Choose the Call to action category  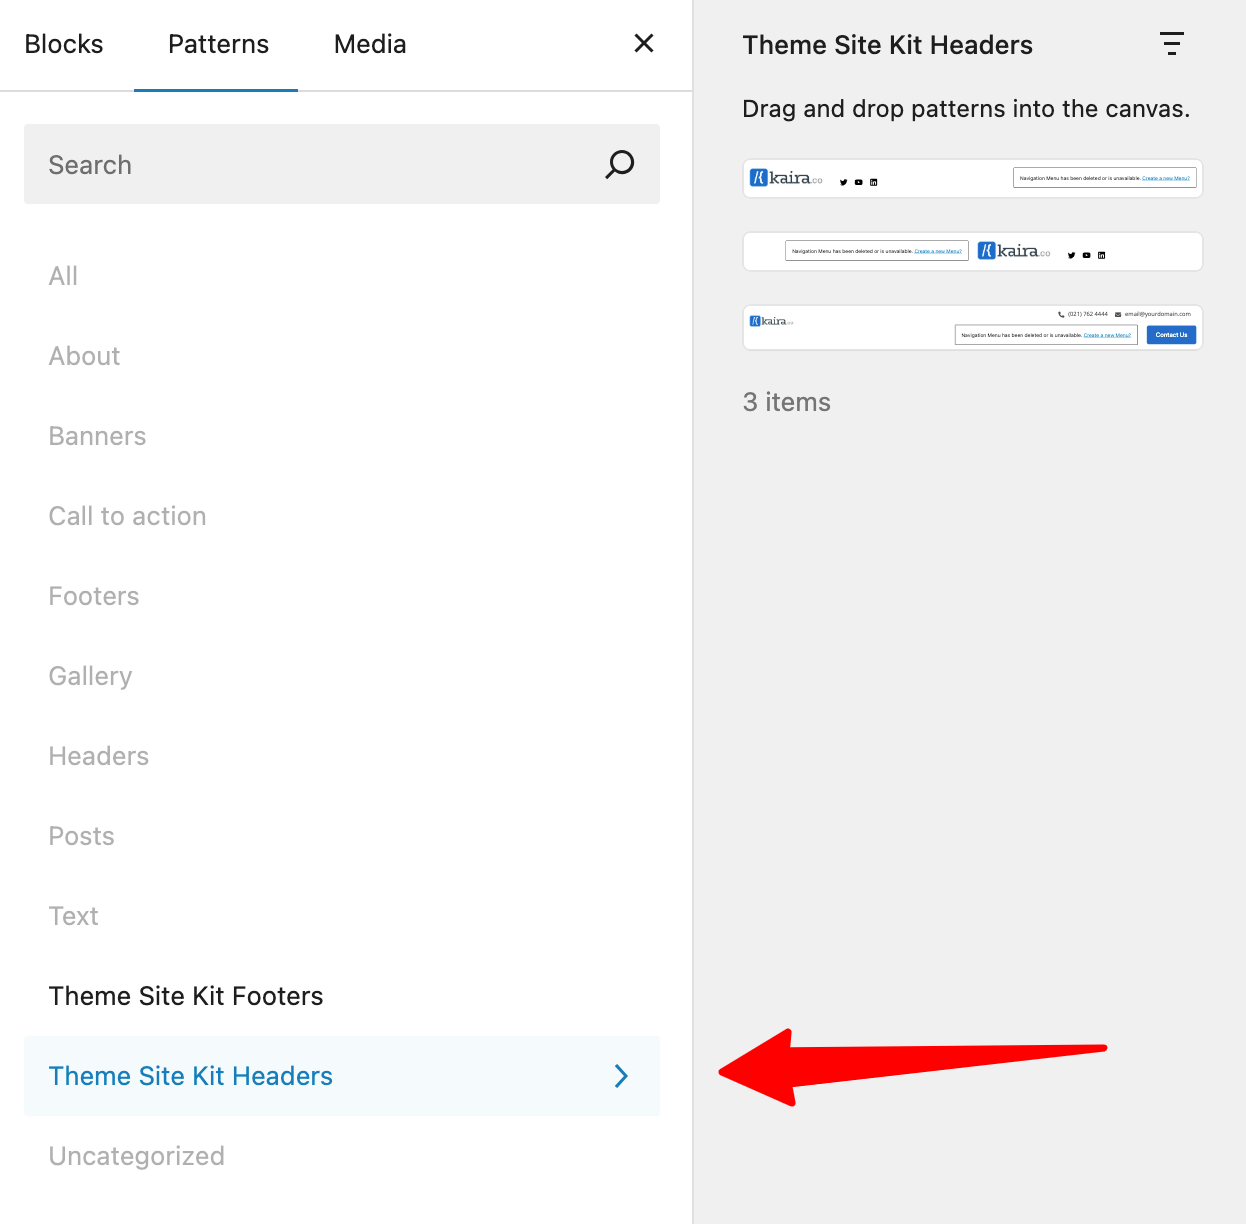click(x=128, y=516)
